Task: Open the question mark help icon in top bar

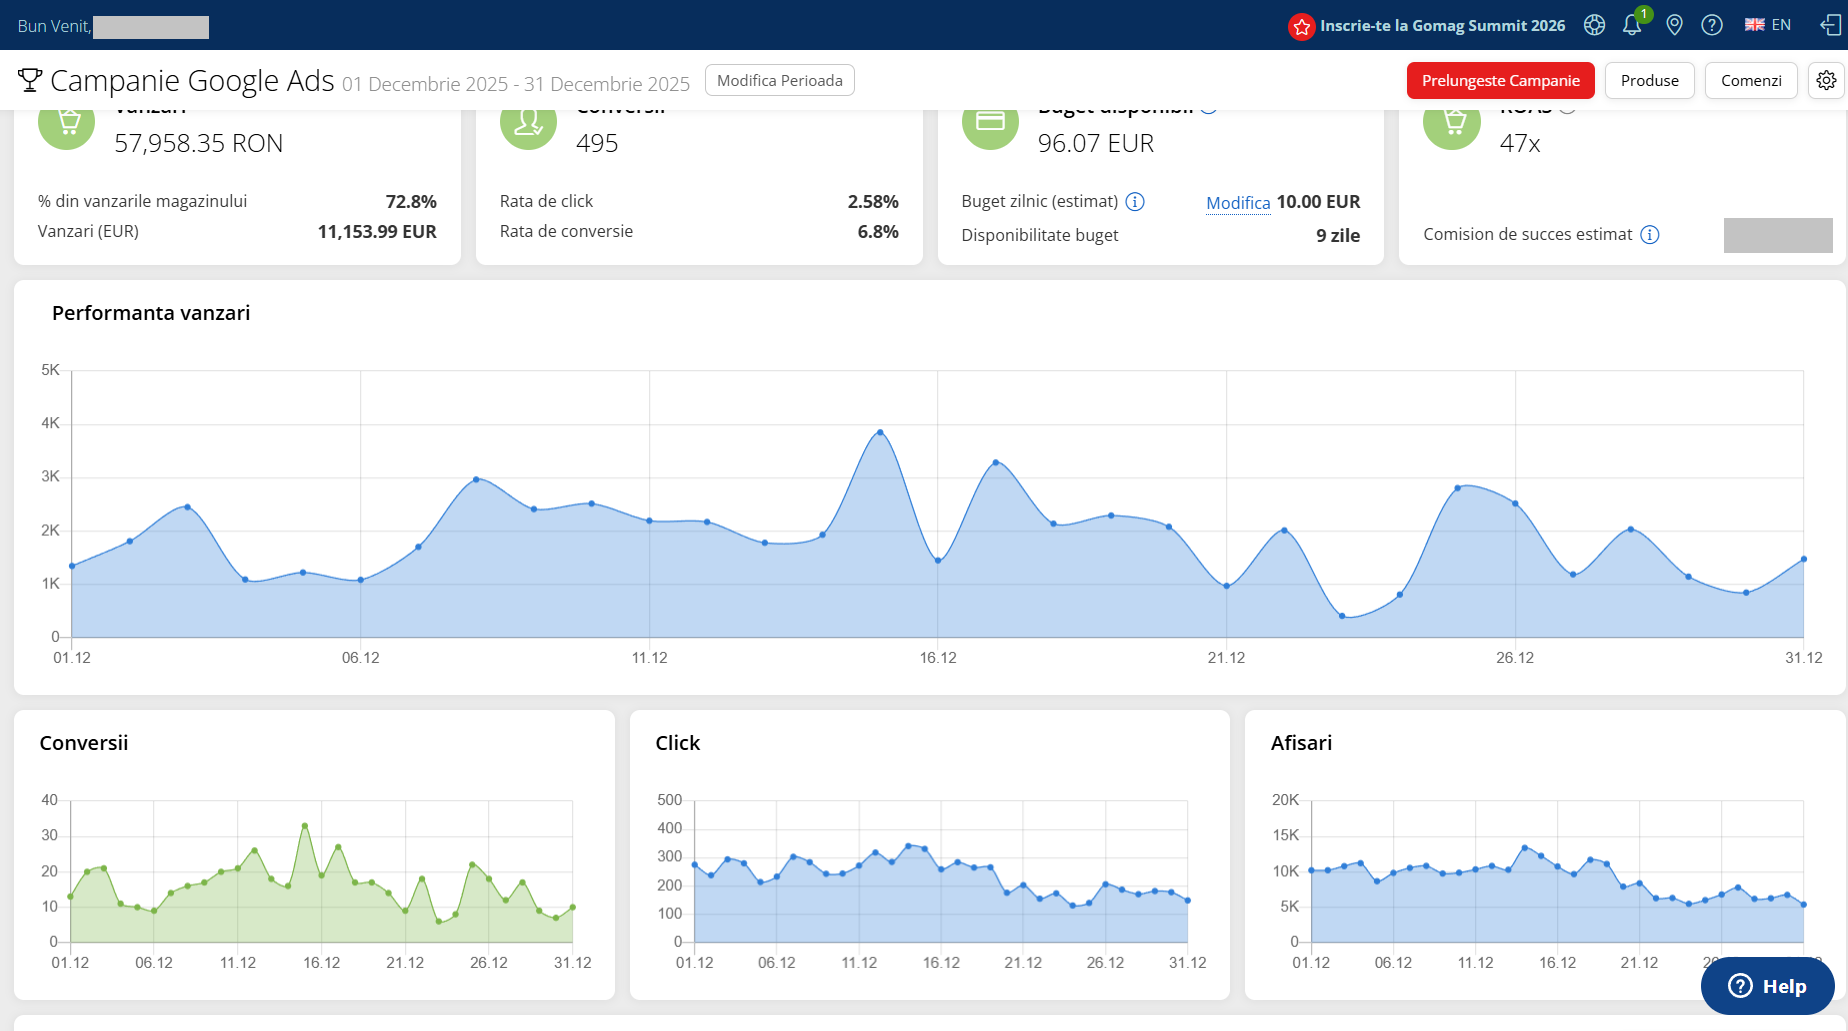Action: coord(1712,25)
